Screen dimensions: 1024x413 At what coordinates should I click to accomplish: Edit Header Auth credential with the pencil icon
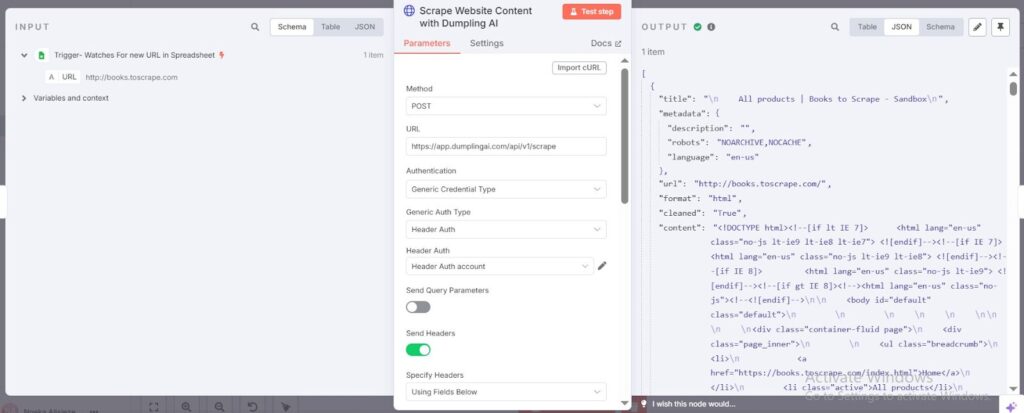tap(602, 266)
